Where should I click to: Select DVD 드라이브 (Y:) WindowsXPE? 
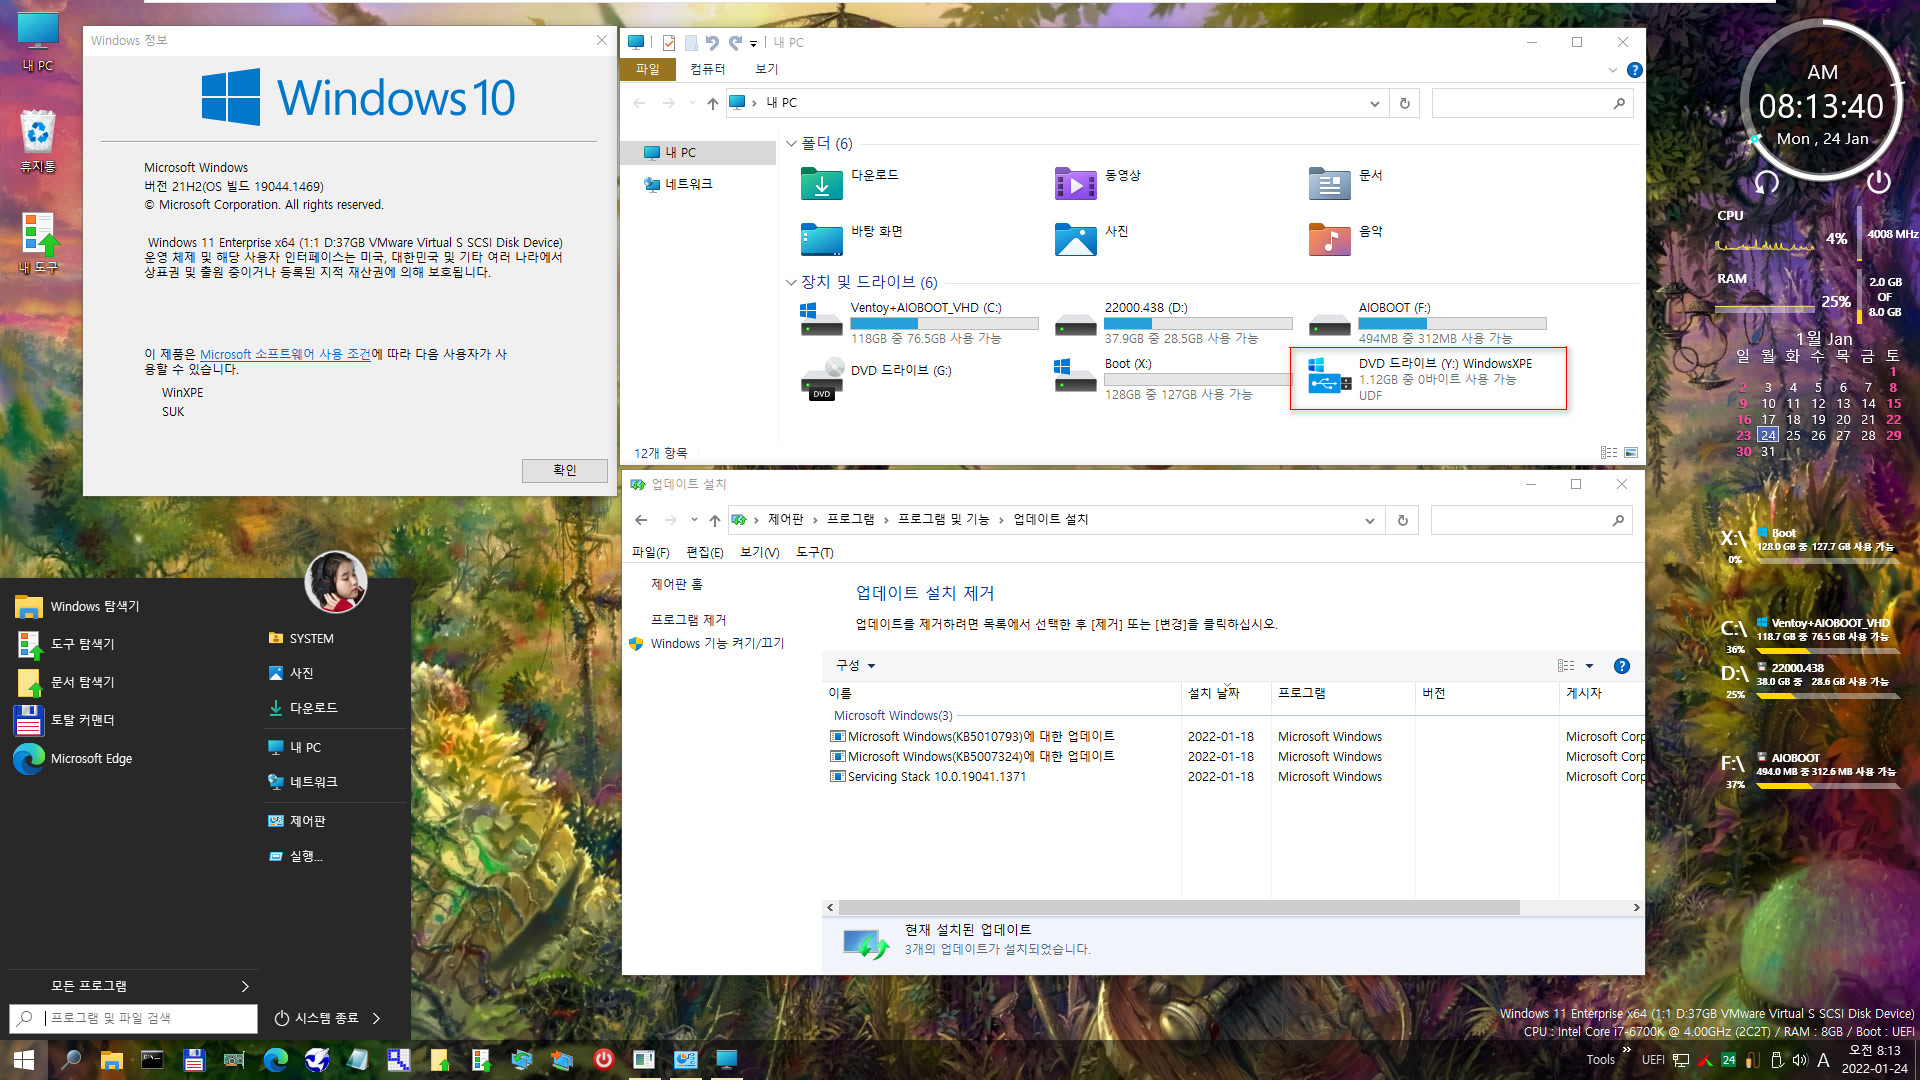coord(1428,379)
